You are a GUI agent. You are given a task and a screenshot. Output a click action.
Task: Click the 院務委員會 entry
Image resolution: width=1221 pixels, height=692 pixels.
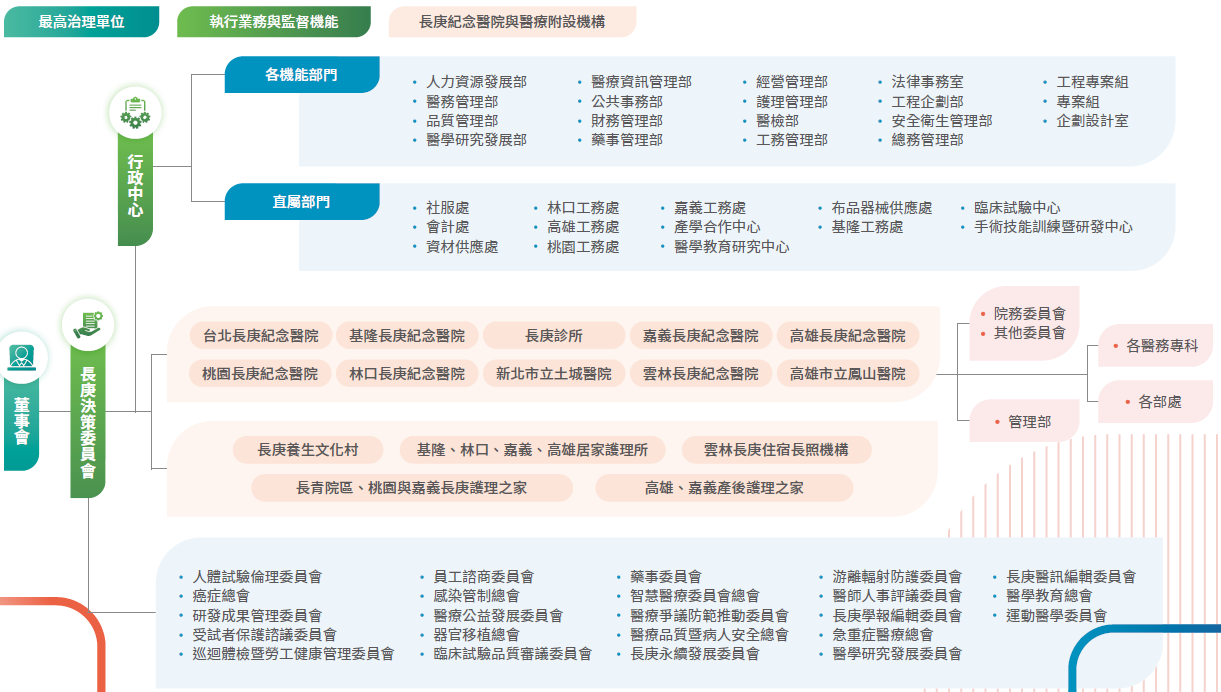tap(1030, 314)
